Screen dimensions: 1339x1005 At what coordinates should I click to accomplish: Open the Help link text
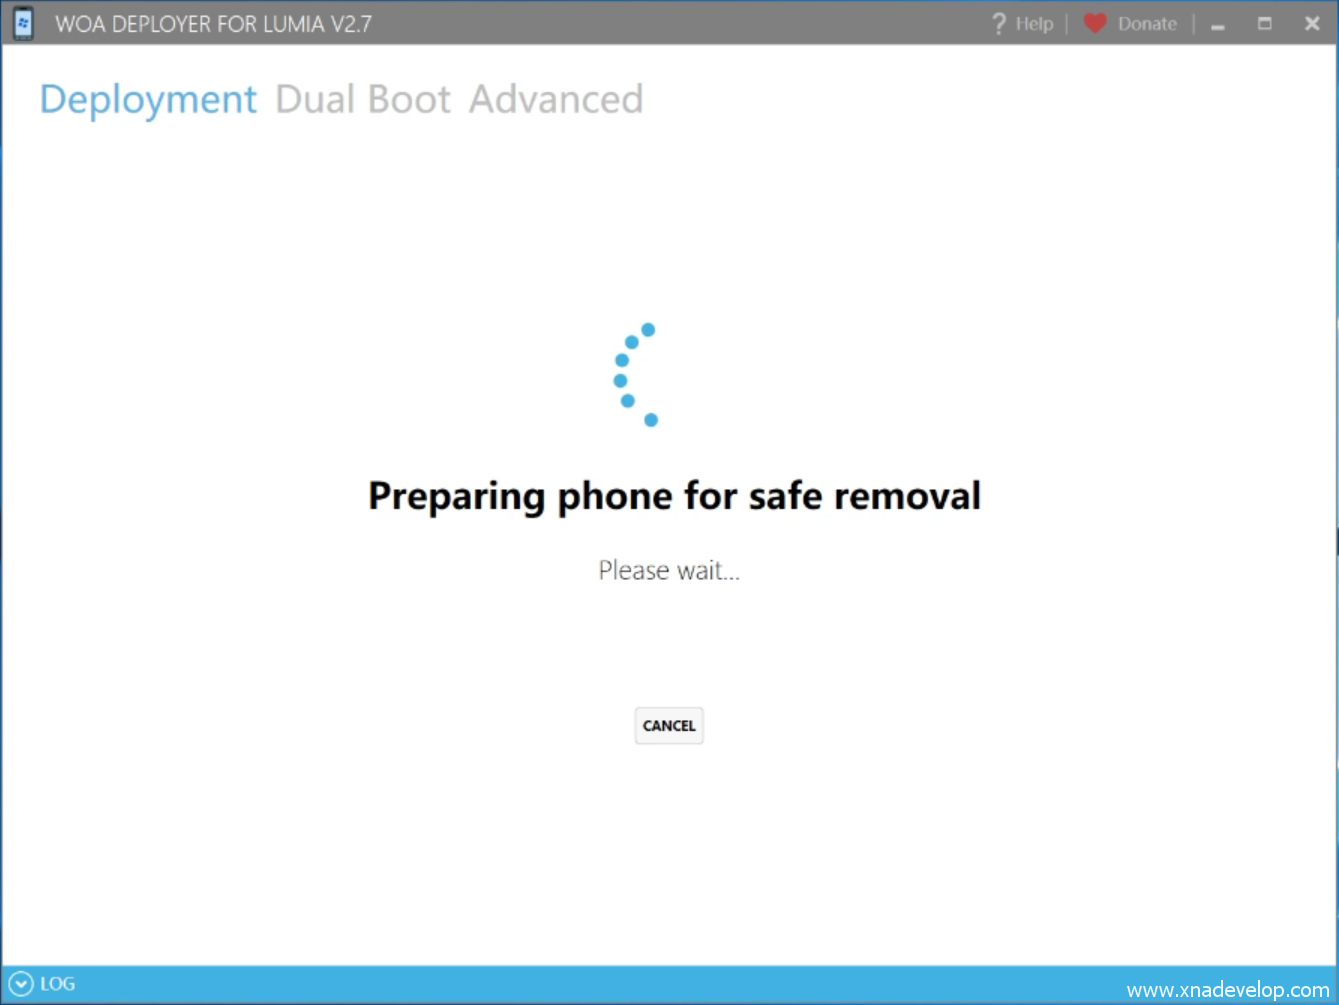click(1034, 24)
